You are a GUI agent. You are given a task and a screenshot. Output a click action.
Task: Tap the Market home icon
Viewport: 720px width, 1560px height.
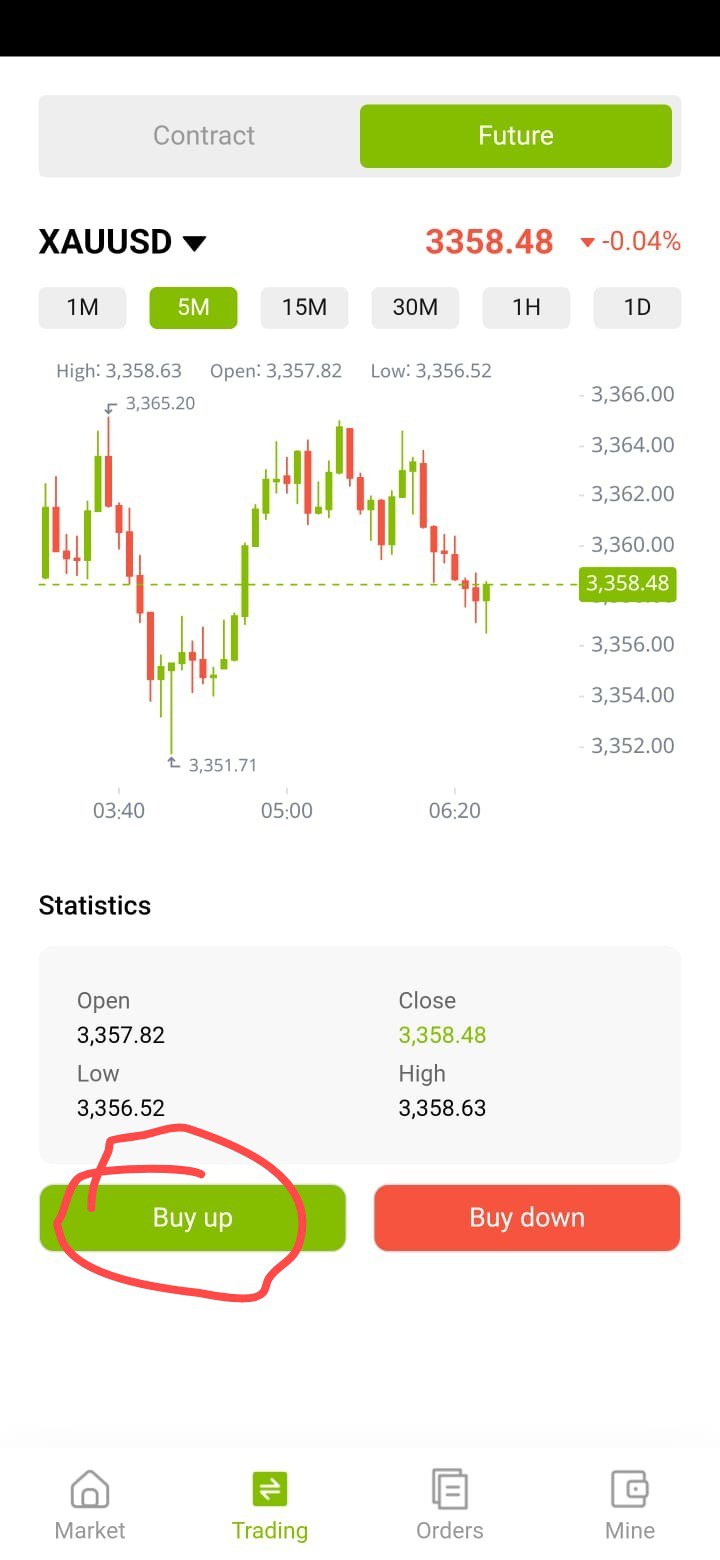tap(90, 1489)
